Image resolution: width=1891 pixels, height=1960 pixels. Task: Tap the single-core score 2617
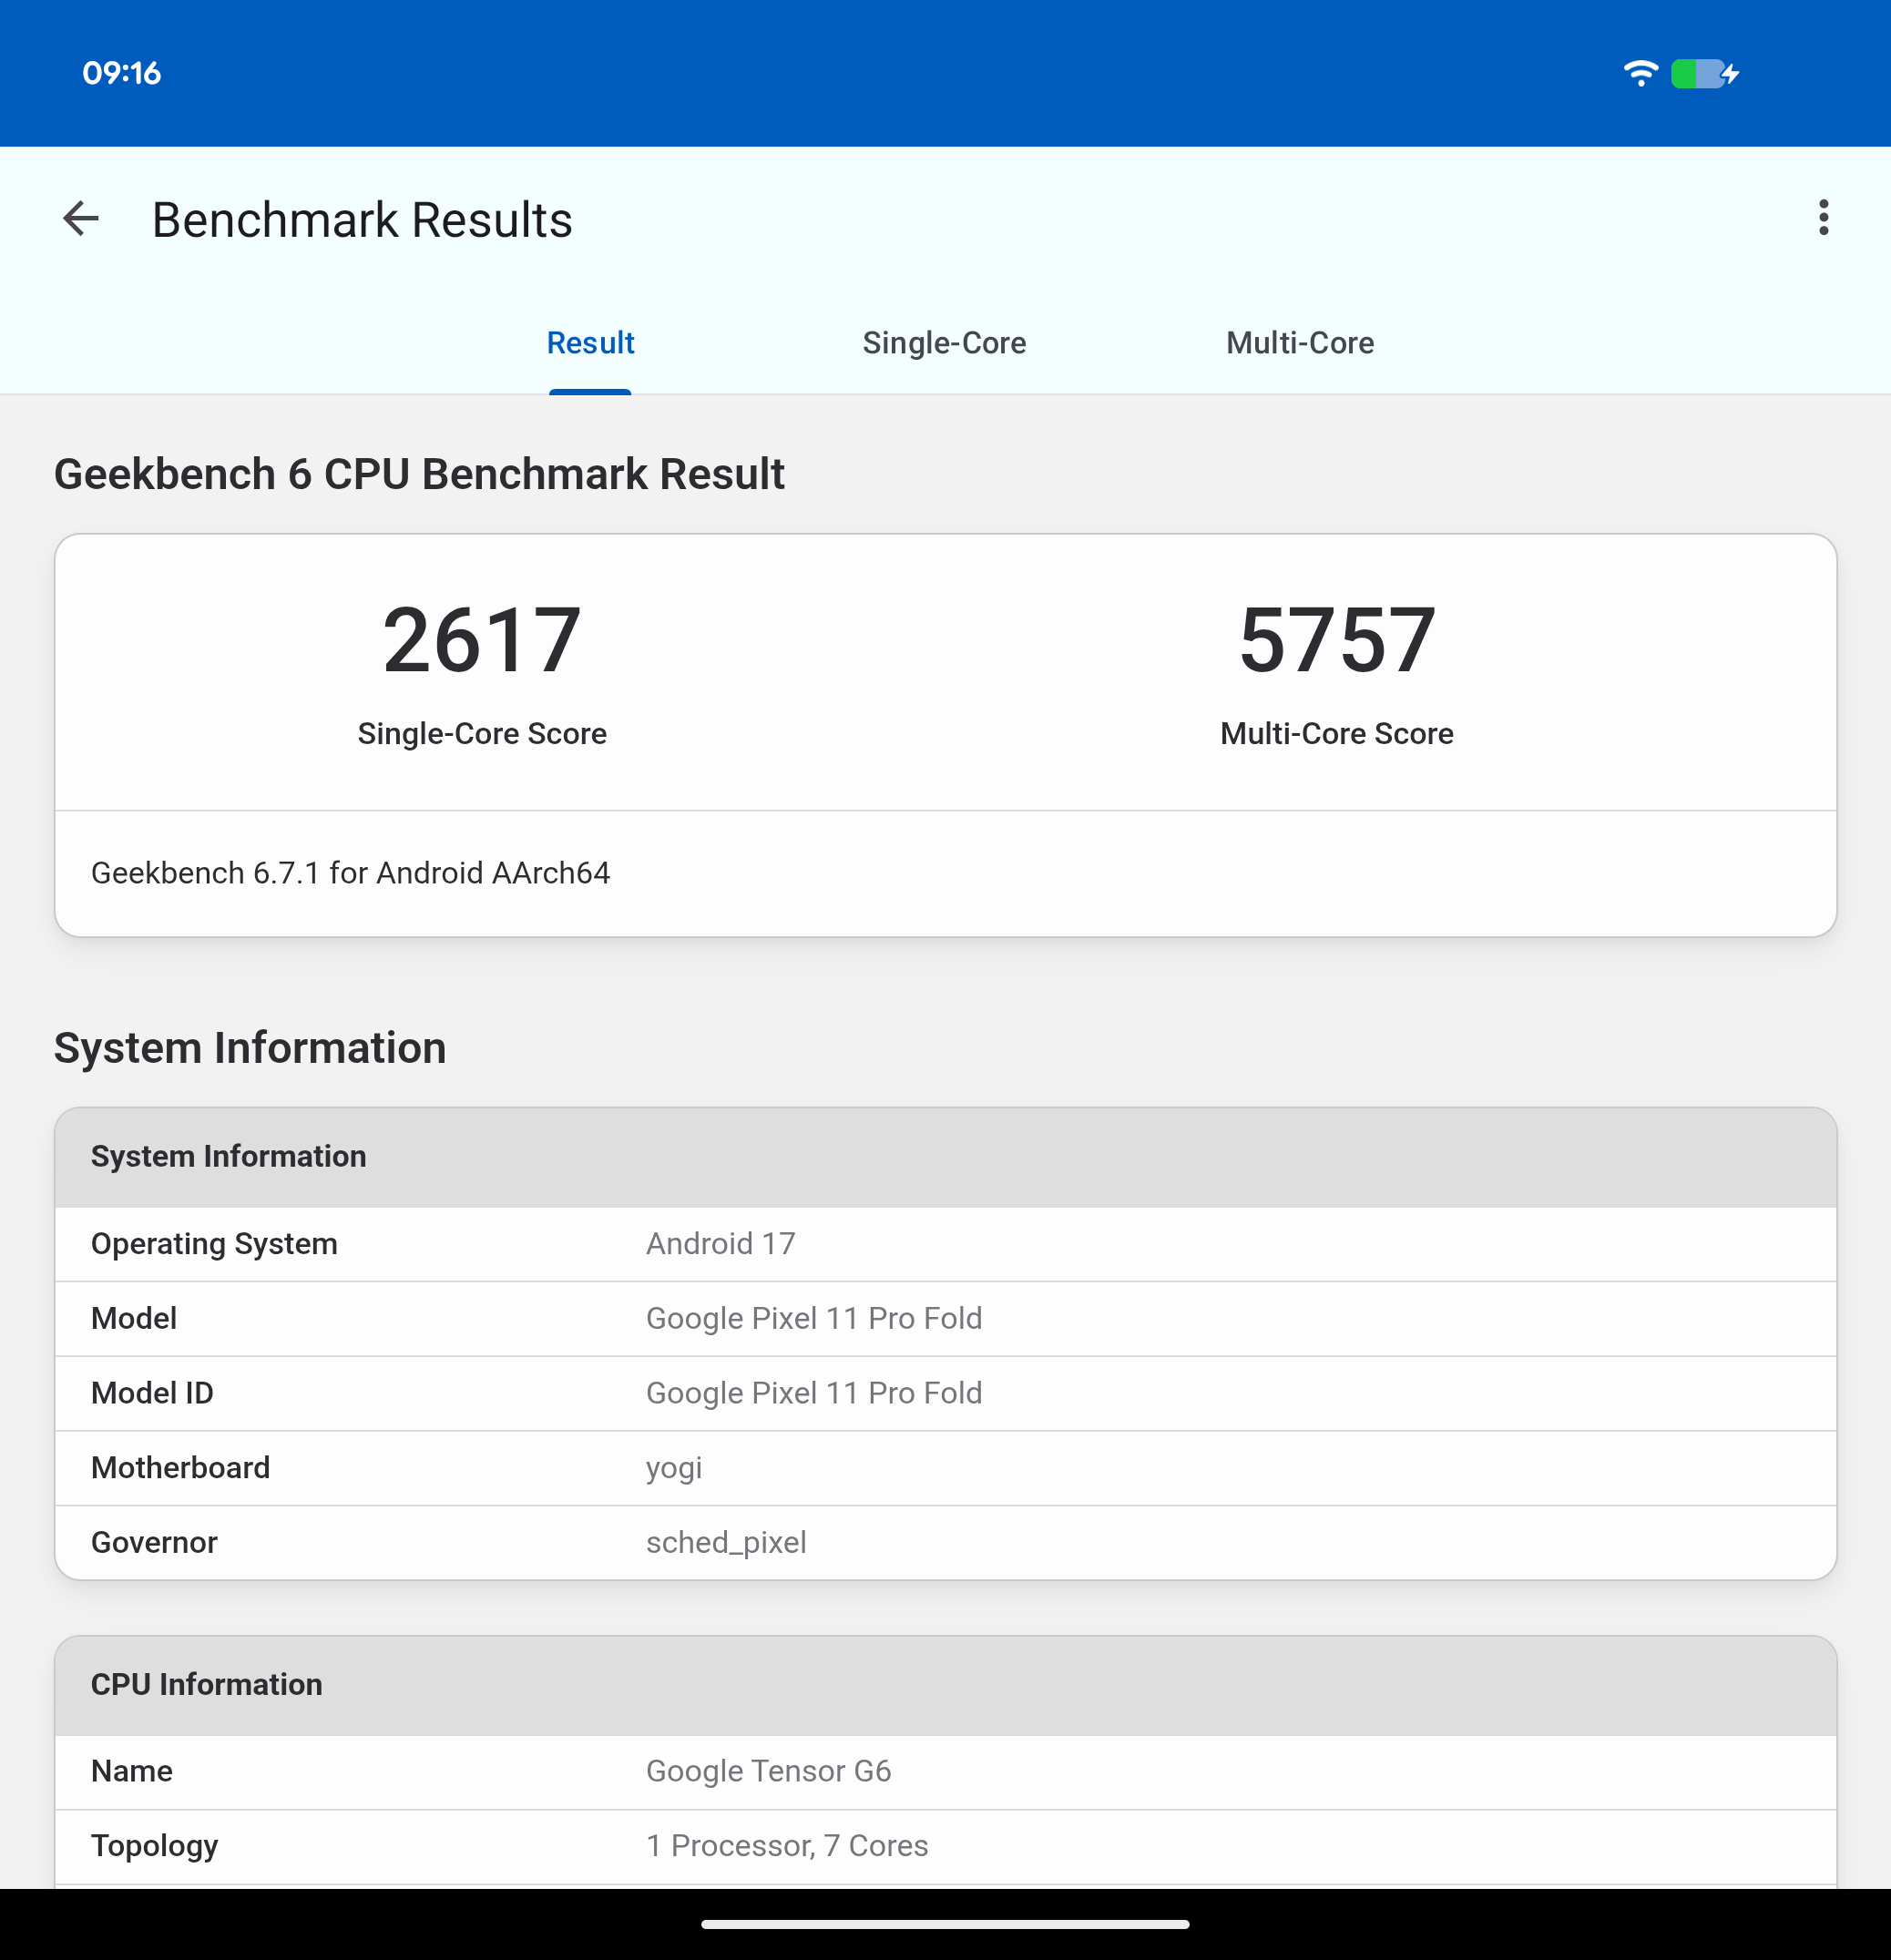pos(482,640)
